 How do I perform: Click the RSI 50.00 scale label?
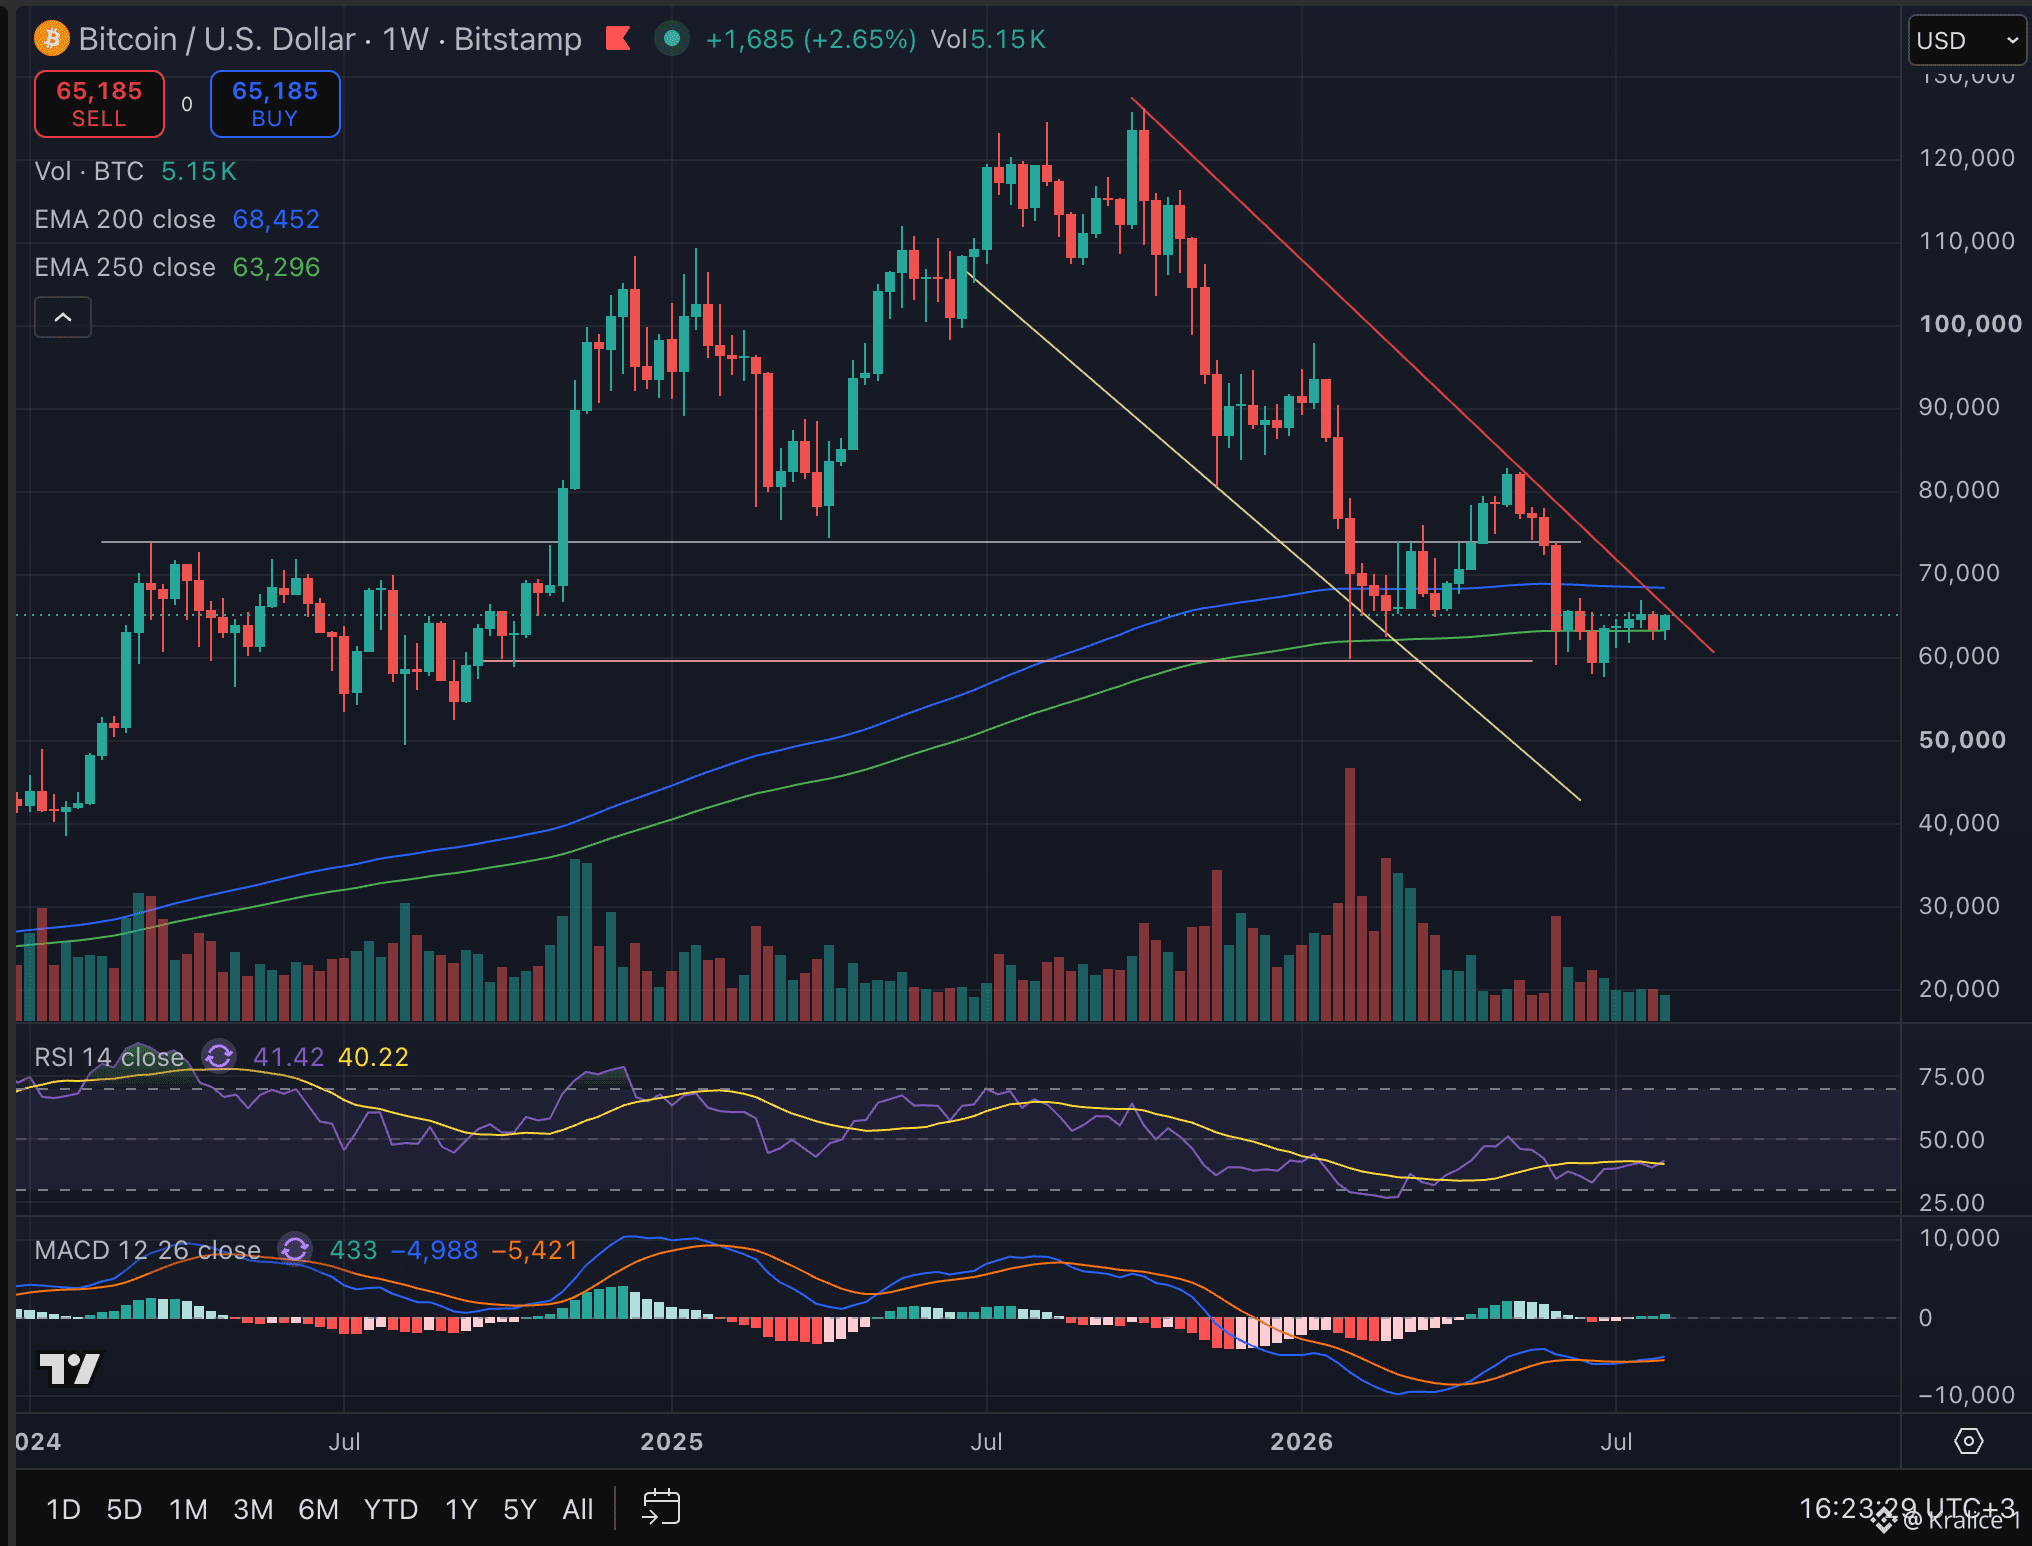[x=1951, y=1139]
